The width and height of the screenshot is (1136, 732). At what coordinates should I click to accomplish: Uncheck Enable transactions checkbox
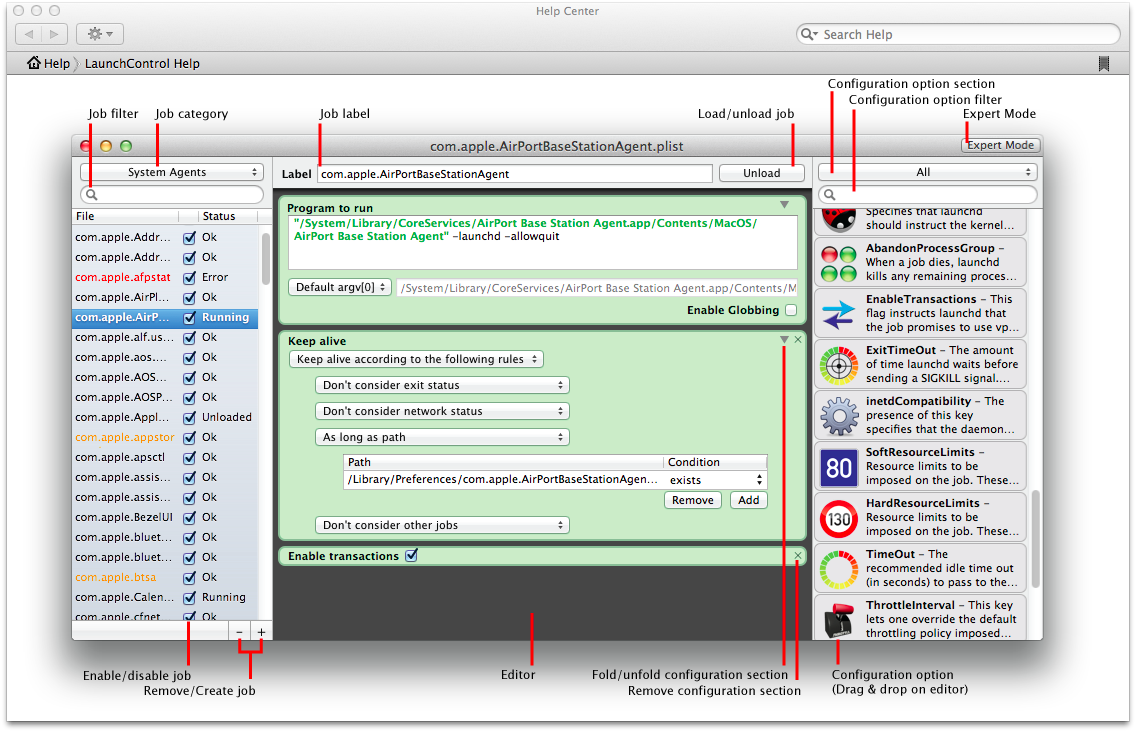(x=412, y=555)
